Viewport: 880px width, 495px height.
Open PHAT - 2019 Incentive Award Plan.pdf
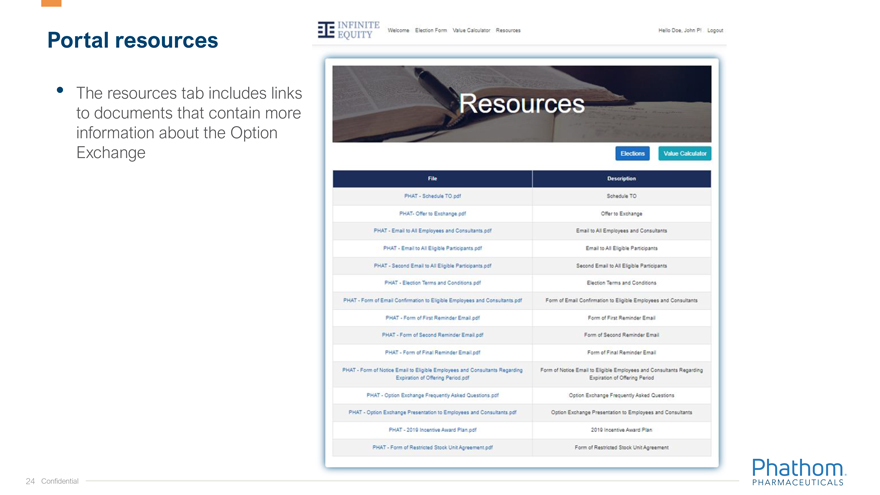tap(432, 430)
